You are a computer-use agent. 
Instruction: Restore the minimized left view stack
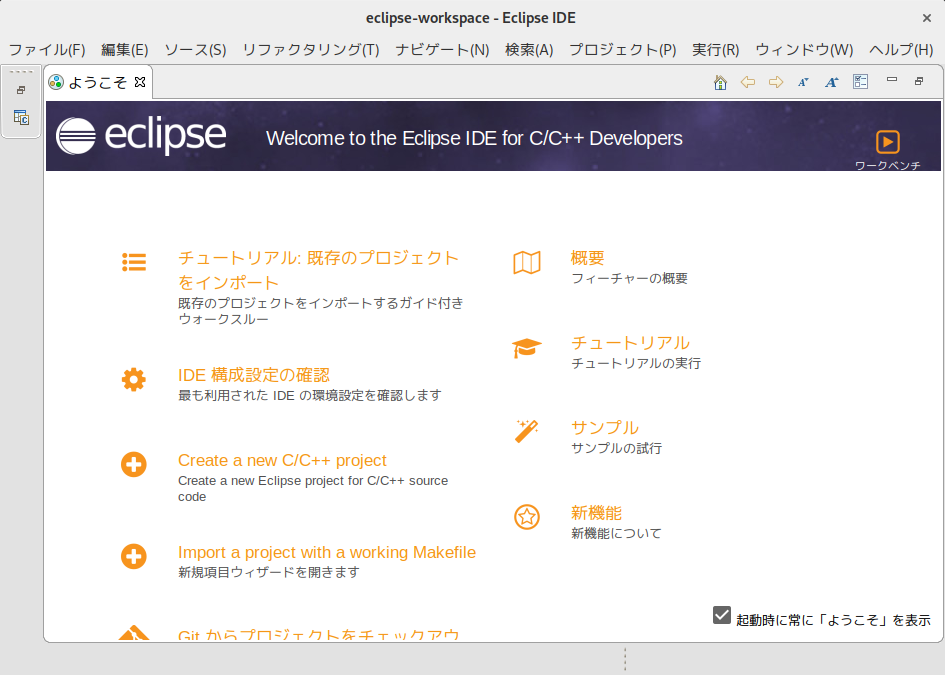coord(21,90)
